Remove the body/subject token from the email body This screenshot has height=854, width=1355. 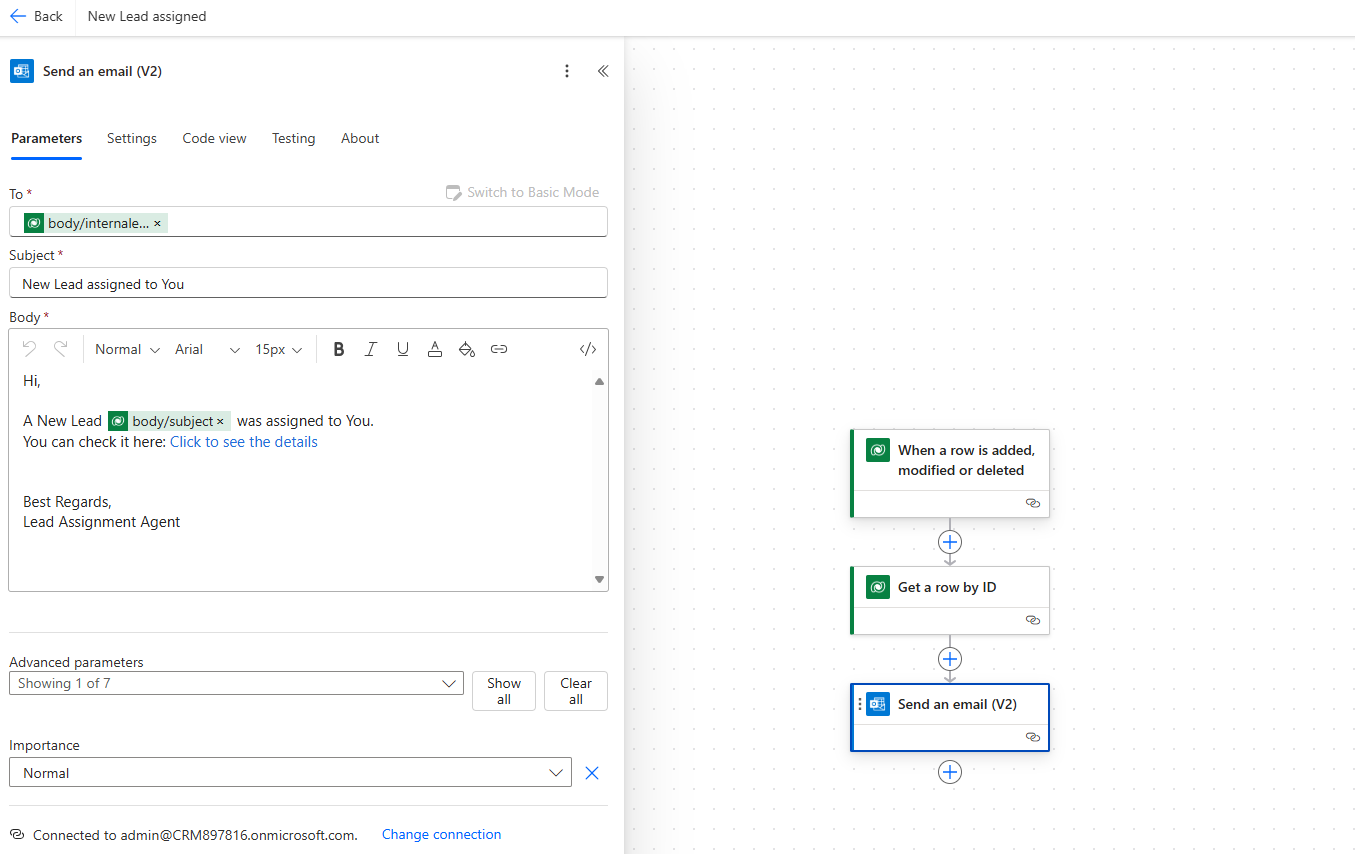point(224,420)
